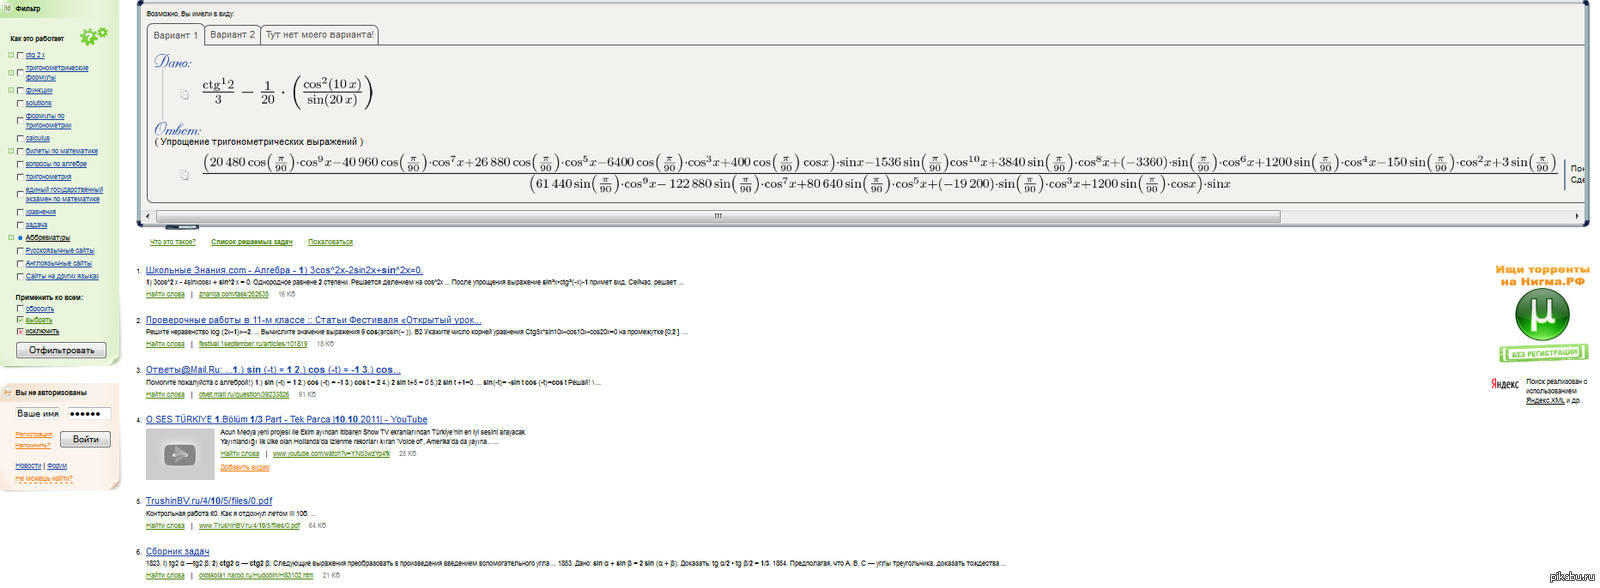Click the horizontal scrollbar thumb under the formula
Viewport: 1600px width, 588px height.
point(718,216)
